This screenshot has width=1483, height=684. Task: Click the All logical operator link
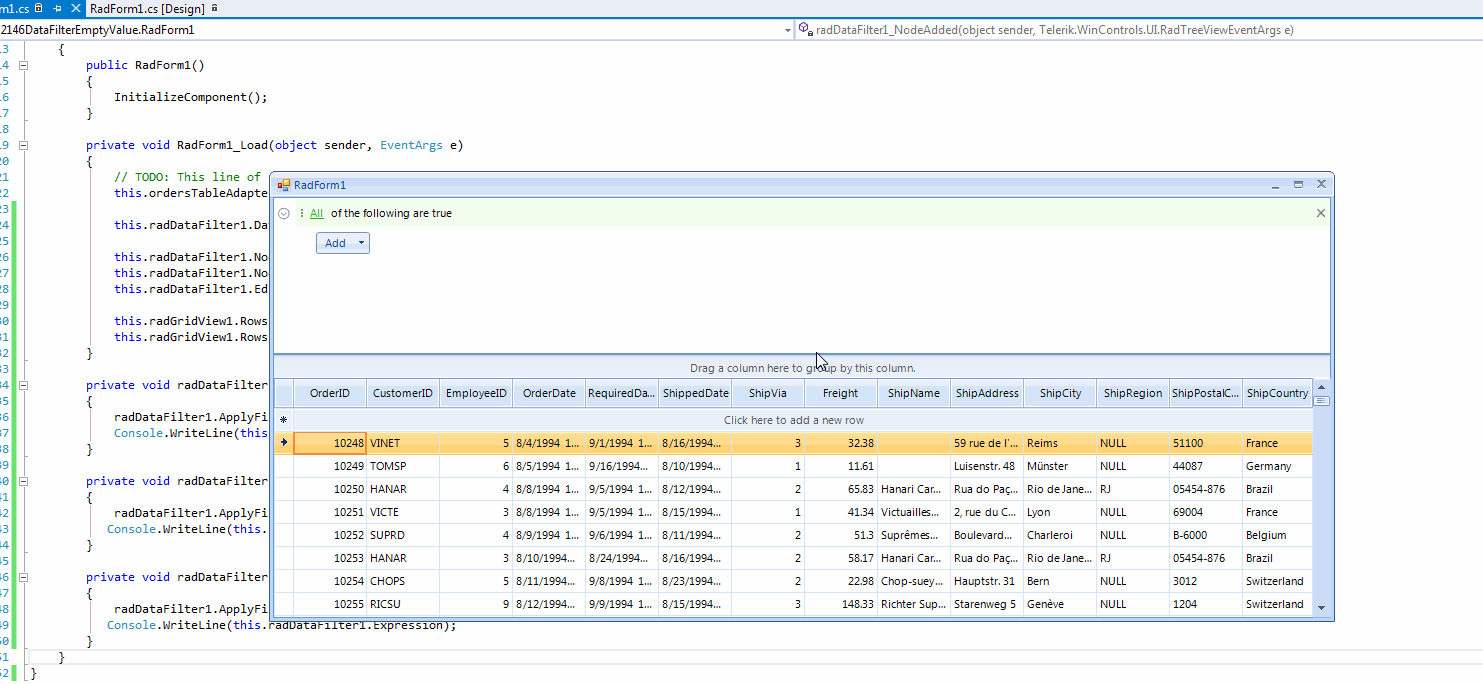[x=316, y=213]
